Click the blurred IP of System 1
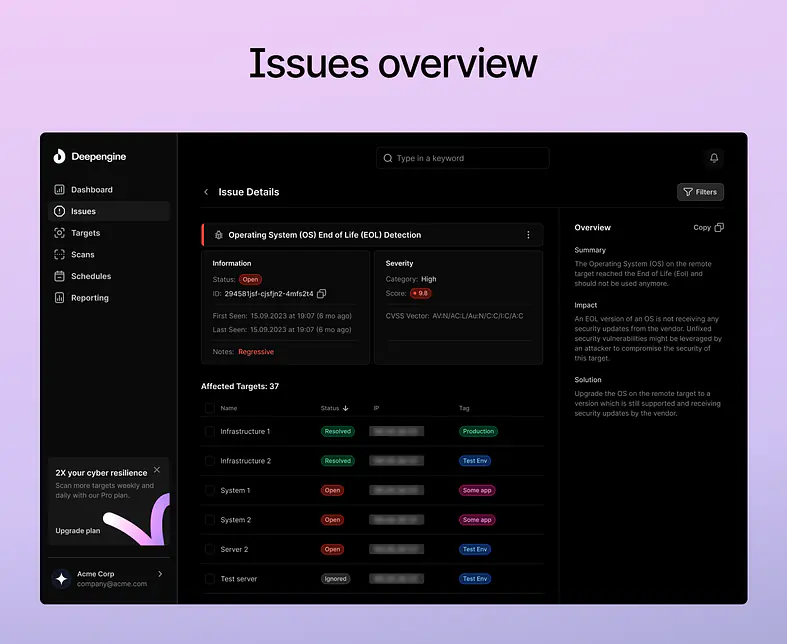 pyautogui.click(x=397, y=490)
